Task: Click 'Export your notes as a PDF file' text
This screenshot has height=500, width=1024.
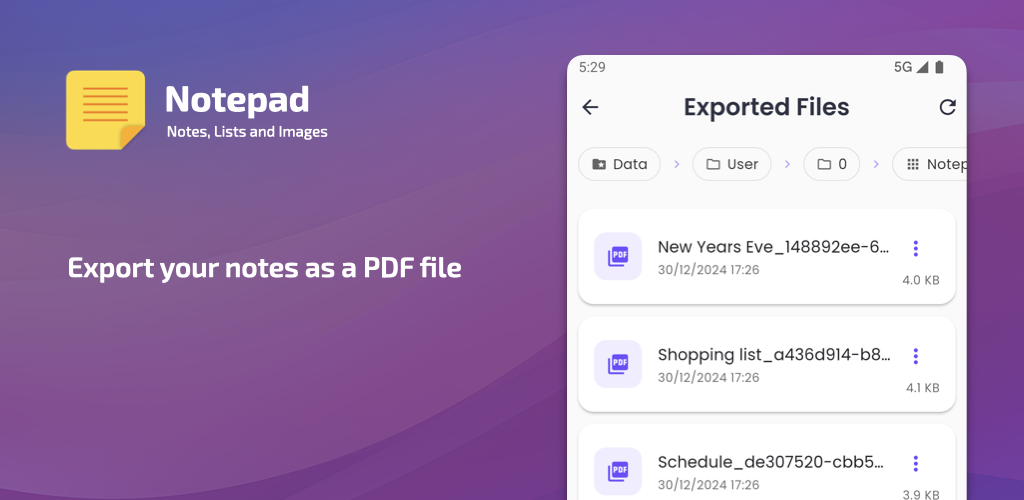Action: coord(264,268)
